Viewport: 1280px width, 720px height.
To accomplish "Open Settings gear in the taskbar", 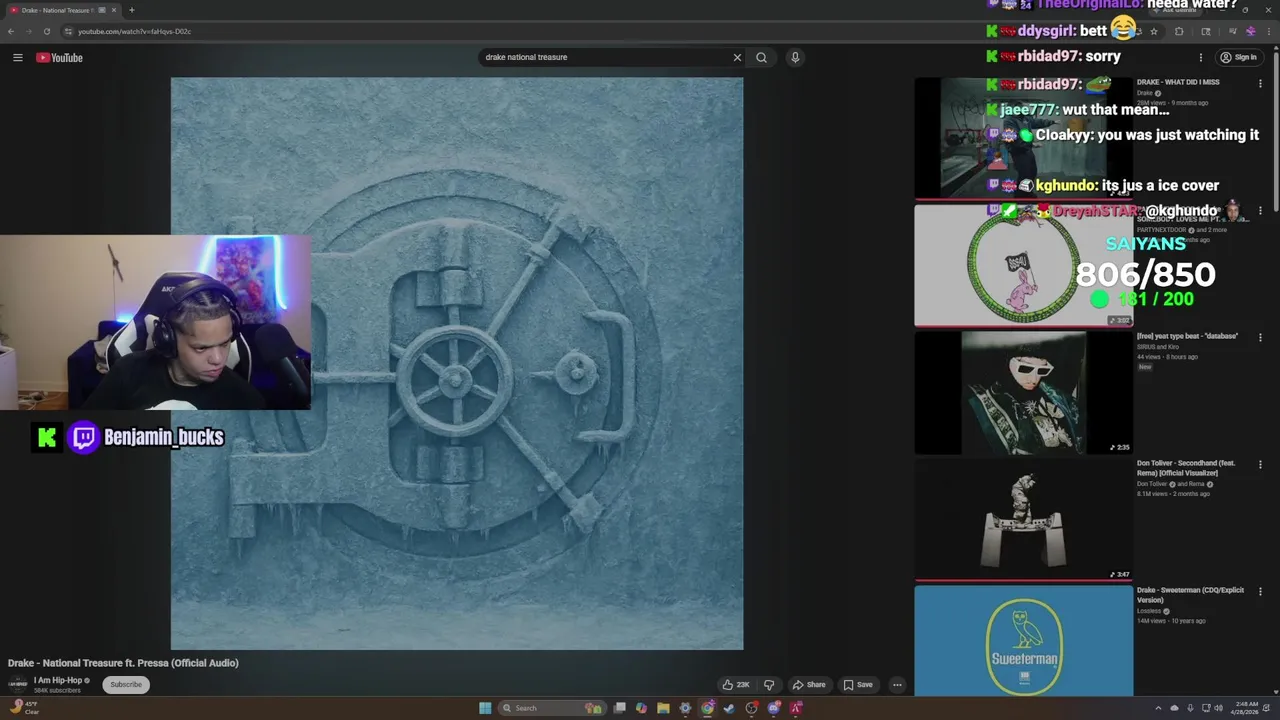I will 685,708.
